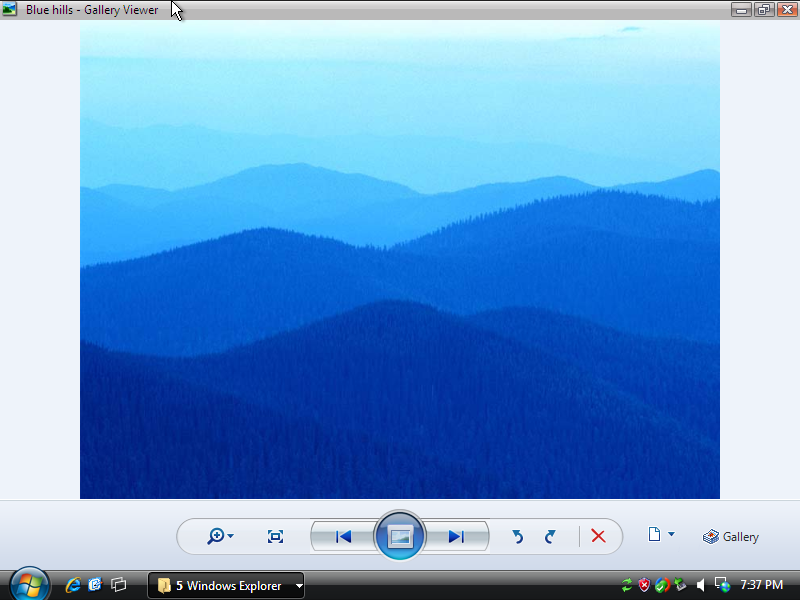Click the green sync arrows tray icon
This screenshot has width=800, height=600.
click(x=627, y=585)
